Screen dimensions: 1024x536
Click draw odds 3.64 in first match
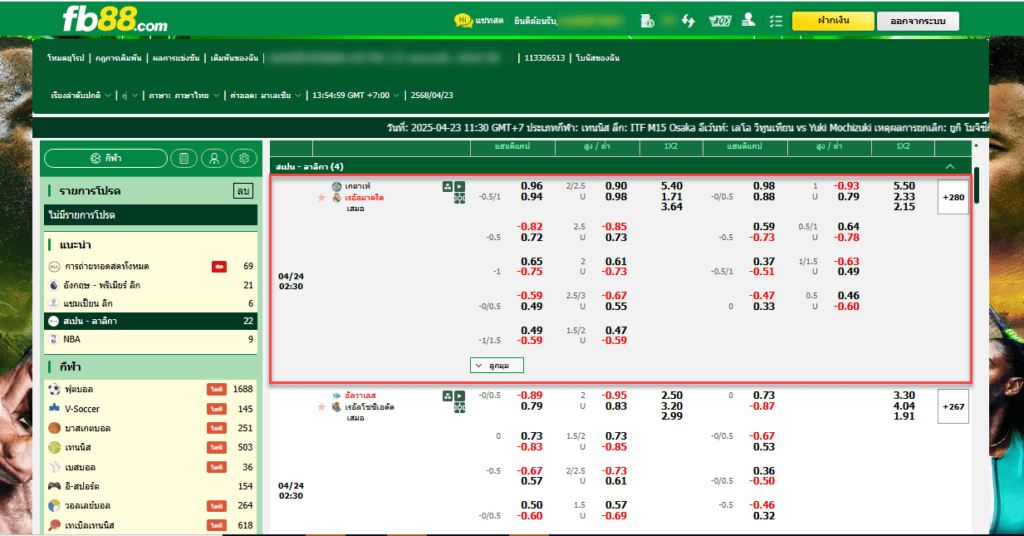tap(671, 207)
